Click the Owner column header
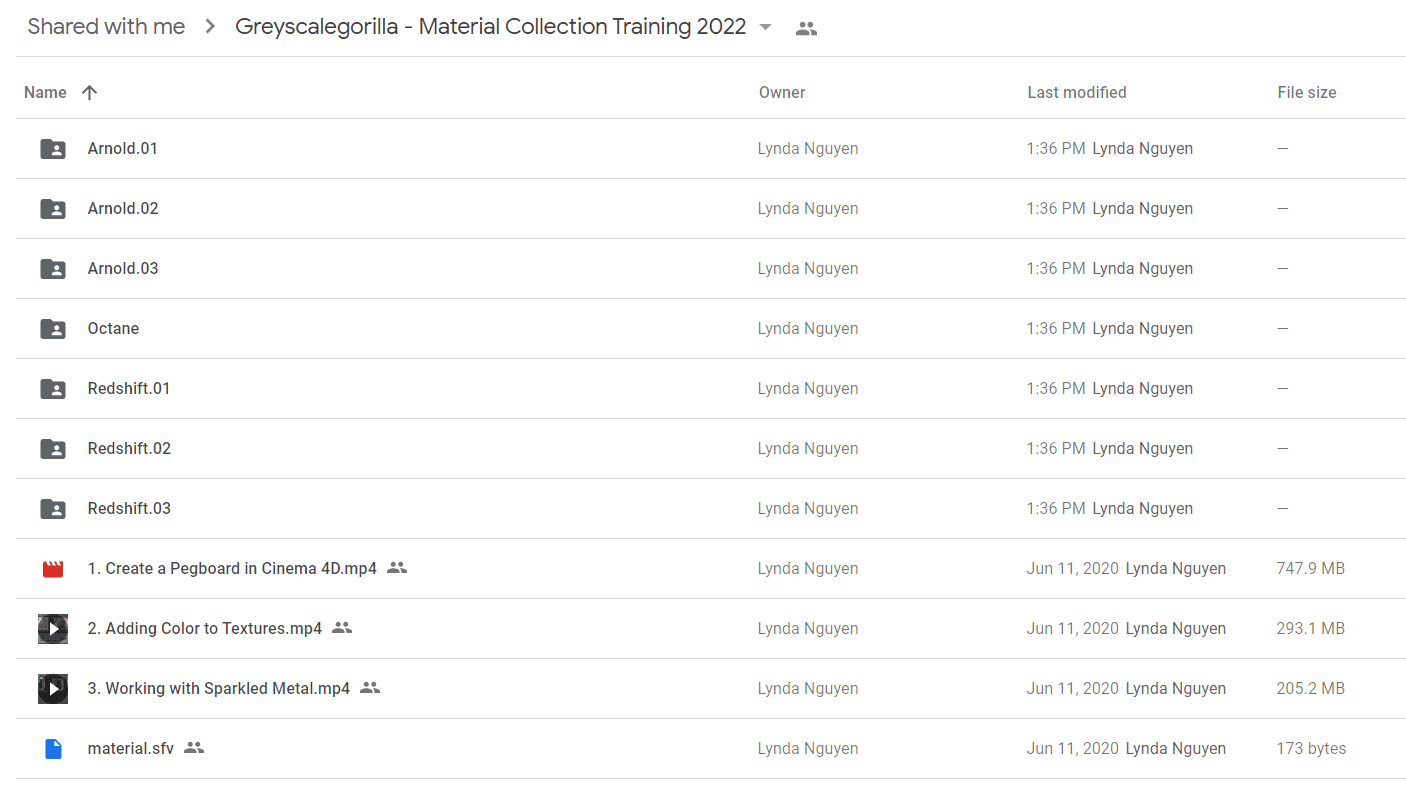This screenshot has width=1406, height=785. [x=782, y=92]
